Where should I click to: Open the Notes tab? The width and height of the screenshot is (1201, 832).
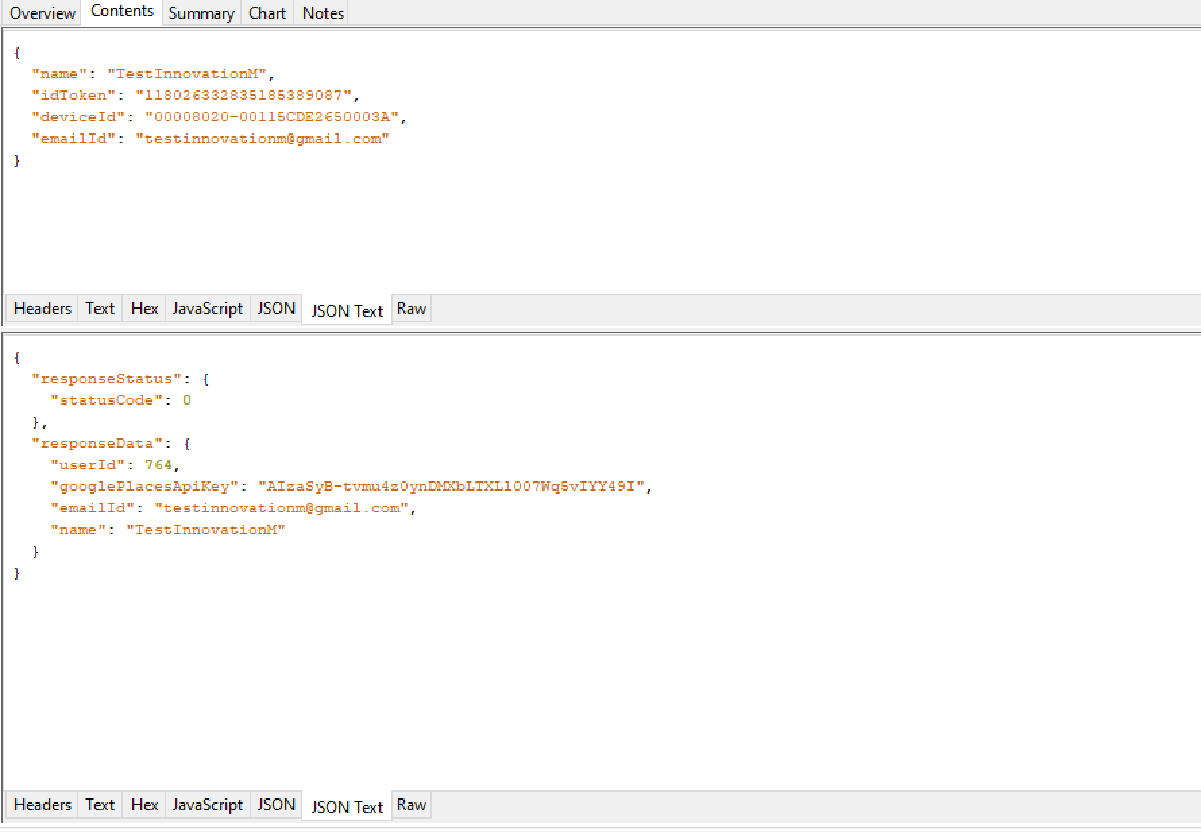coord(322,13)
